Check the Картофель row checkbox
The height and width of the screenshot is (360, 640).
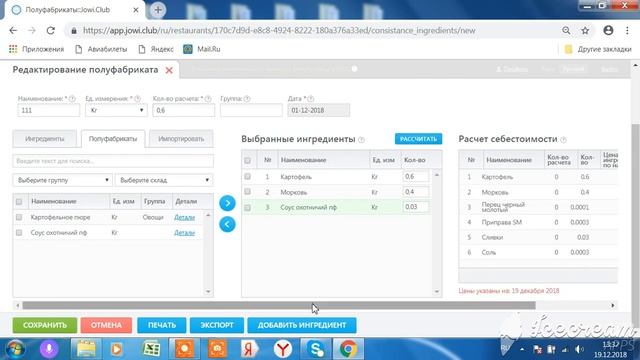pyautogui.click(x=247, y=177)
